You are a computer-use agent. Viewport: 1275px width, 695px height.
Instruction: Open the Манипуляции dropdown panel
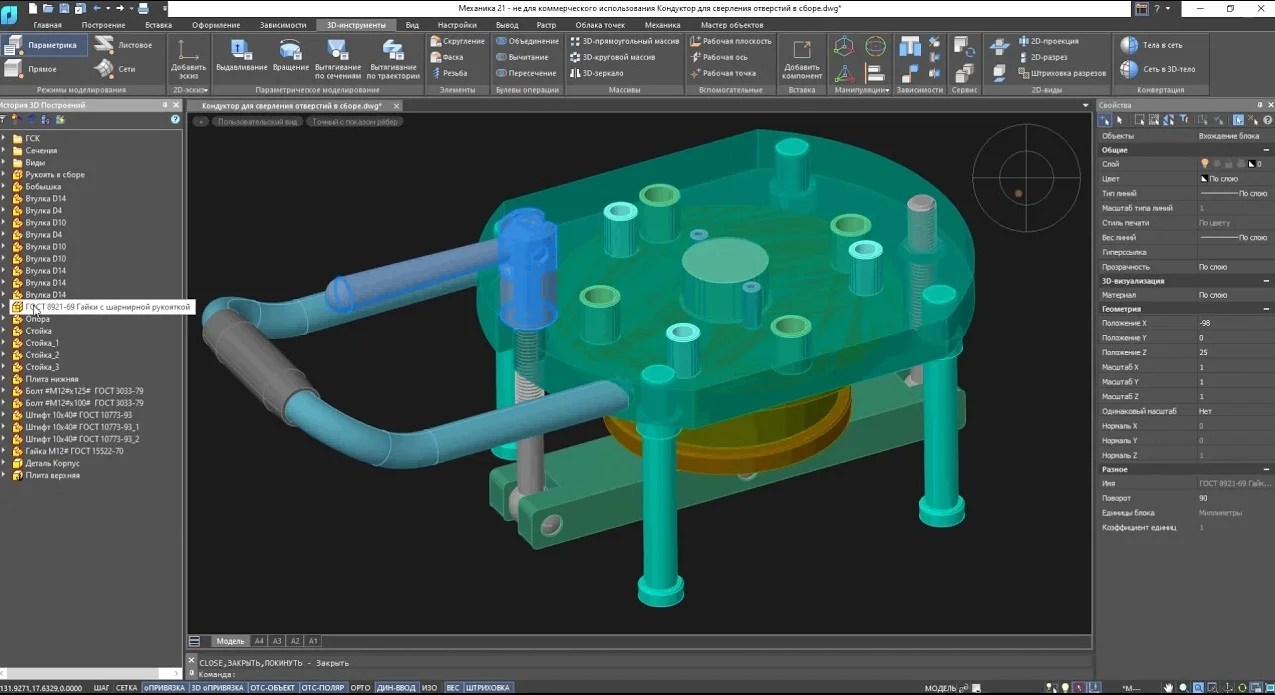[x=861, y=90]
